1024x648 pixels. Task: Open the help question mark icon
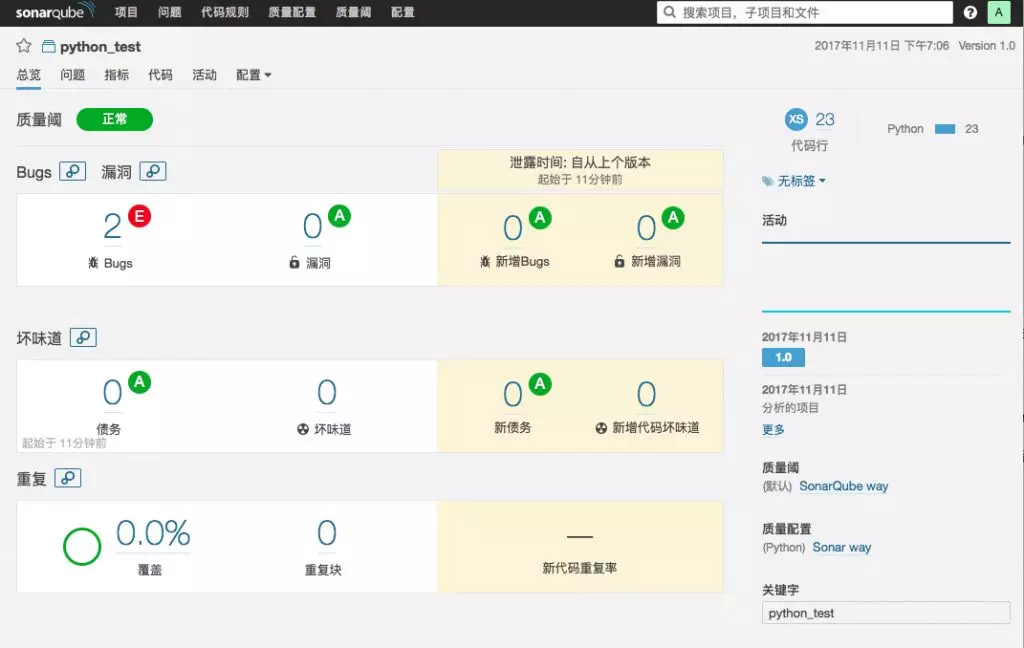(x=970, y=13)
